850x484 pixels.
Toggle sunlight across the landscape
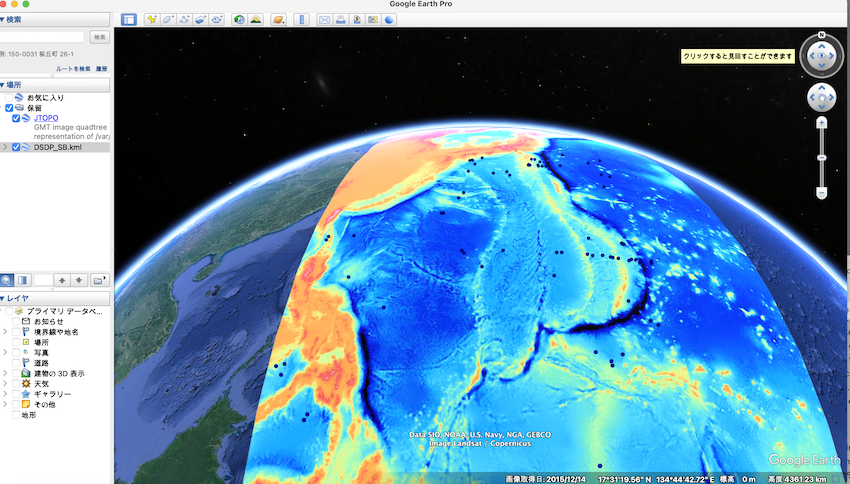click(255, 20)
